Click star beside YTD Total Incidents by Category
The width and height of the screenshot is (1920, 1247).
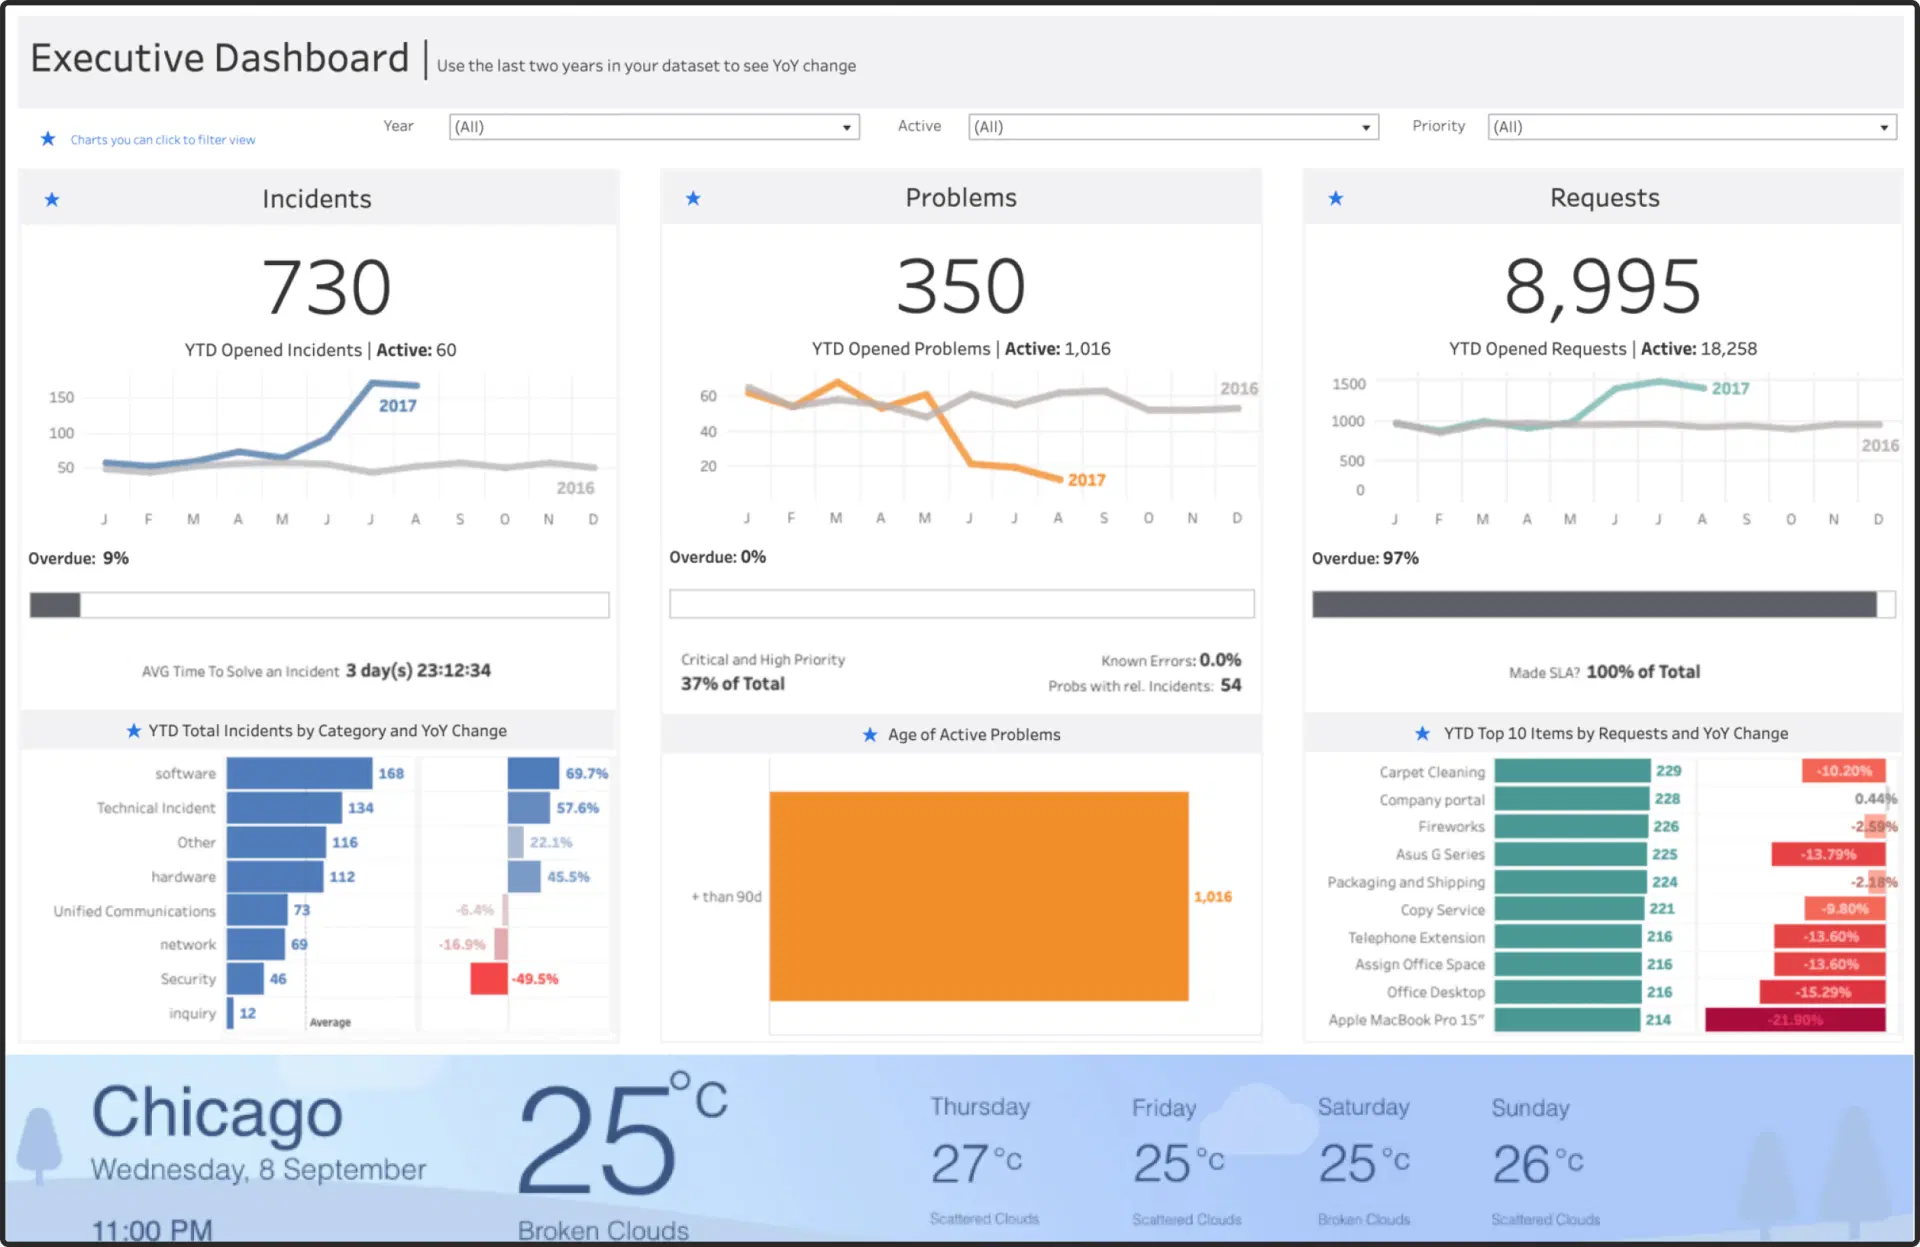[x=133, y=731]
